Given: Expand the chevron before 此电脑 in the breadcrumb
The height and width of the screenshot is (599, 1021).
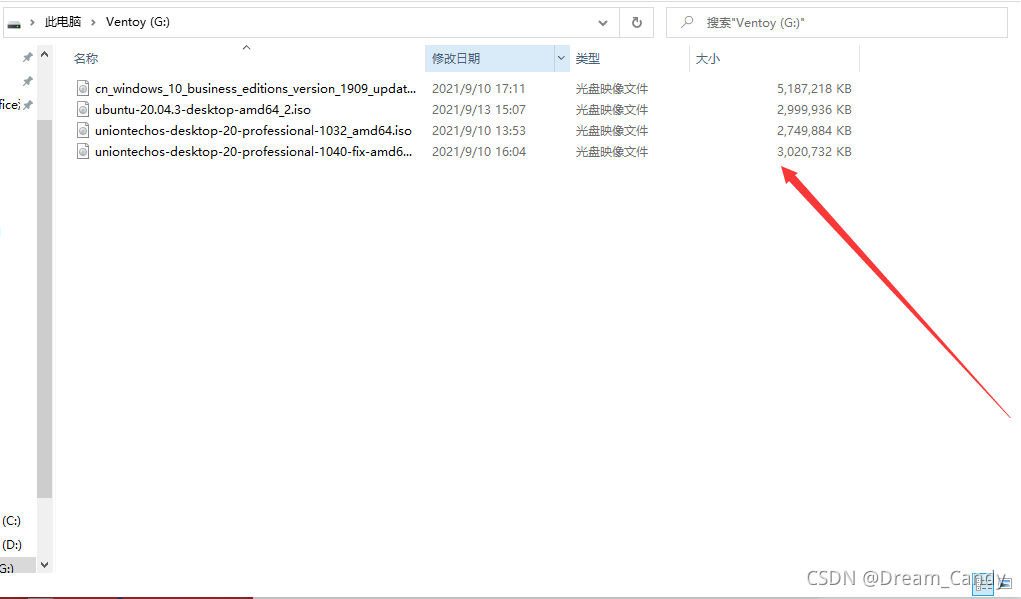Looking at the screenshot, I should click(33, 22).
